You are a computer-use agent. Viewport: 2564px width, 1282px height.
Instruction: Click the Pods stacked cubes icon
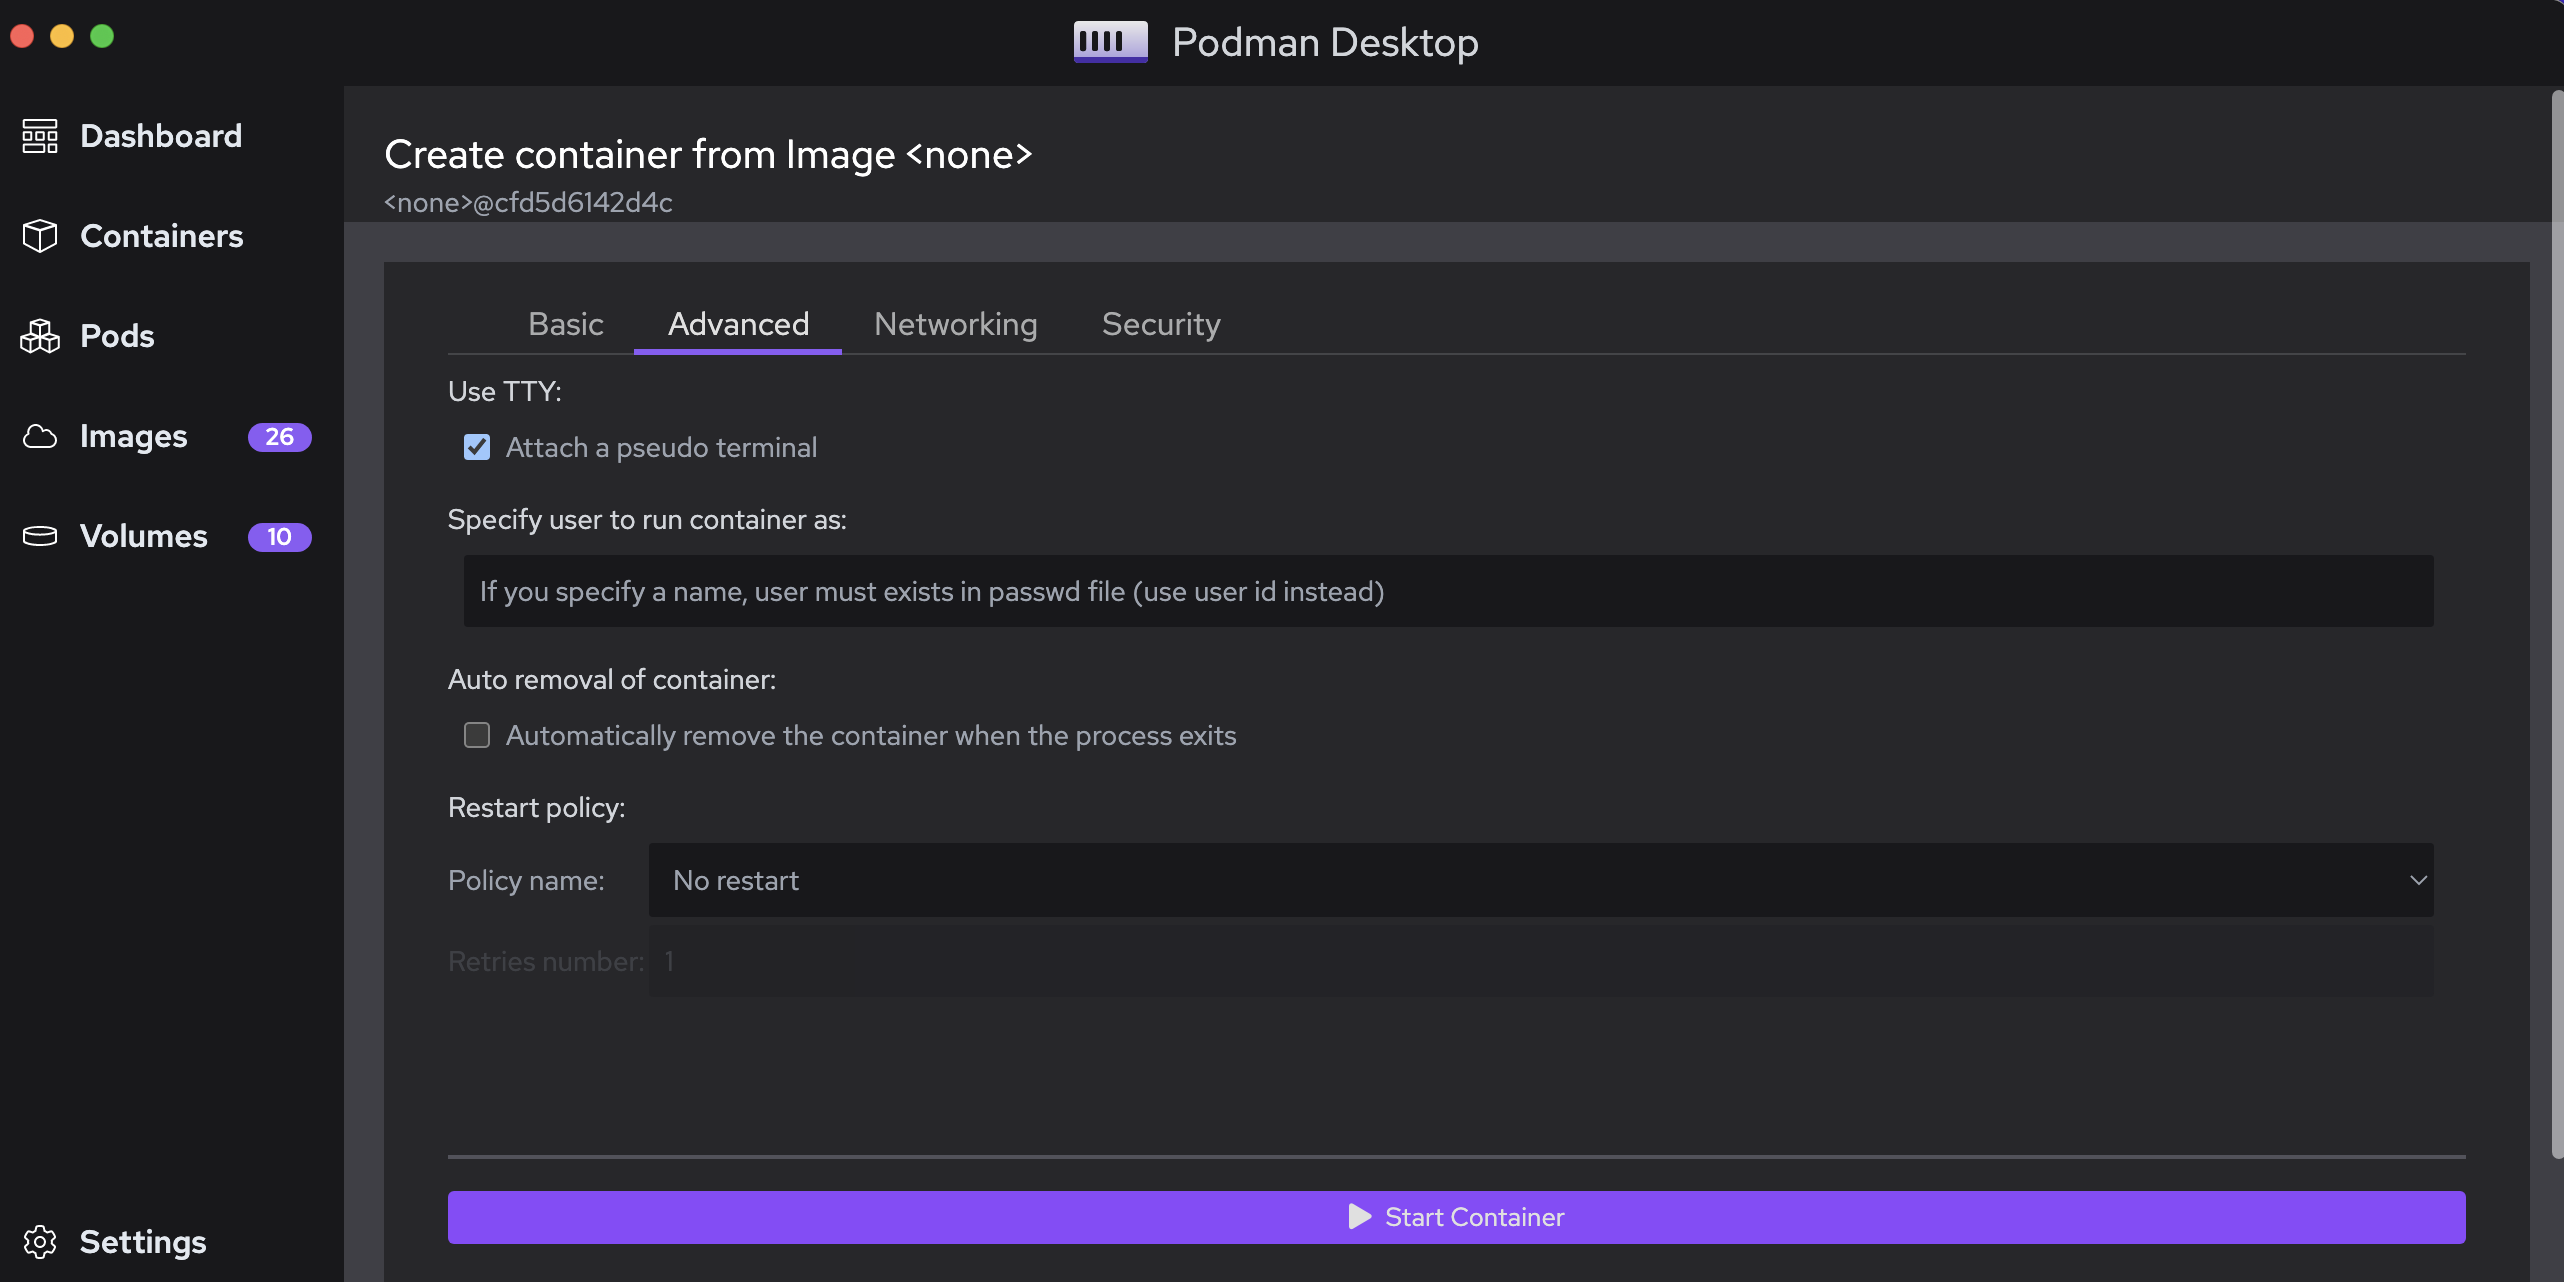coord(40,336)
